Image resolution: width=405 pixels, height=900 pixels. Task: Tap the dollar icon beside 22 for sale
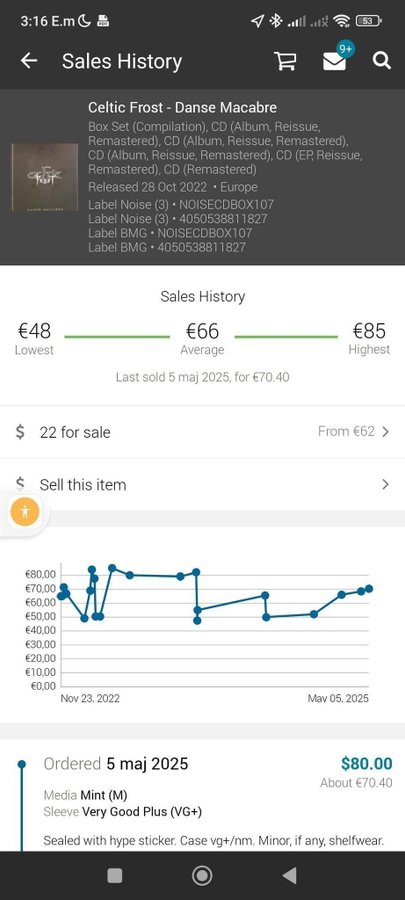20,432
